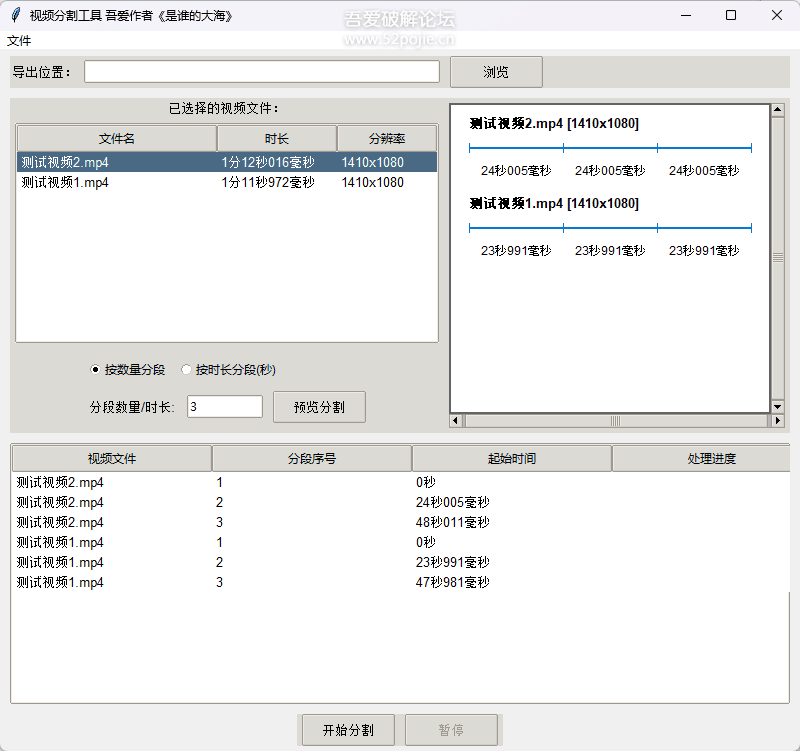Image resolution: width=800 pixels, height=751 pixels.
Task: Select 测试视频1.mp4 segment 1 row
Action: 400,542
